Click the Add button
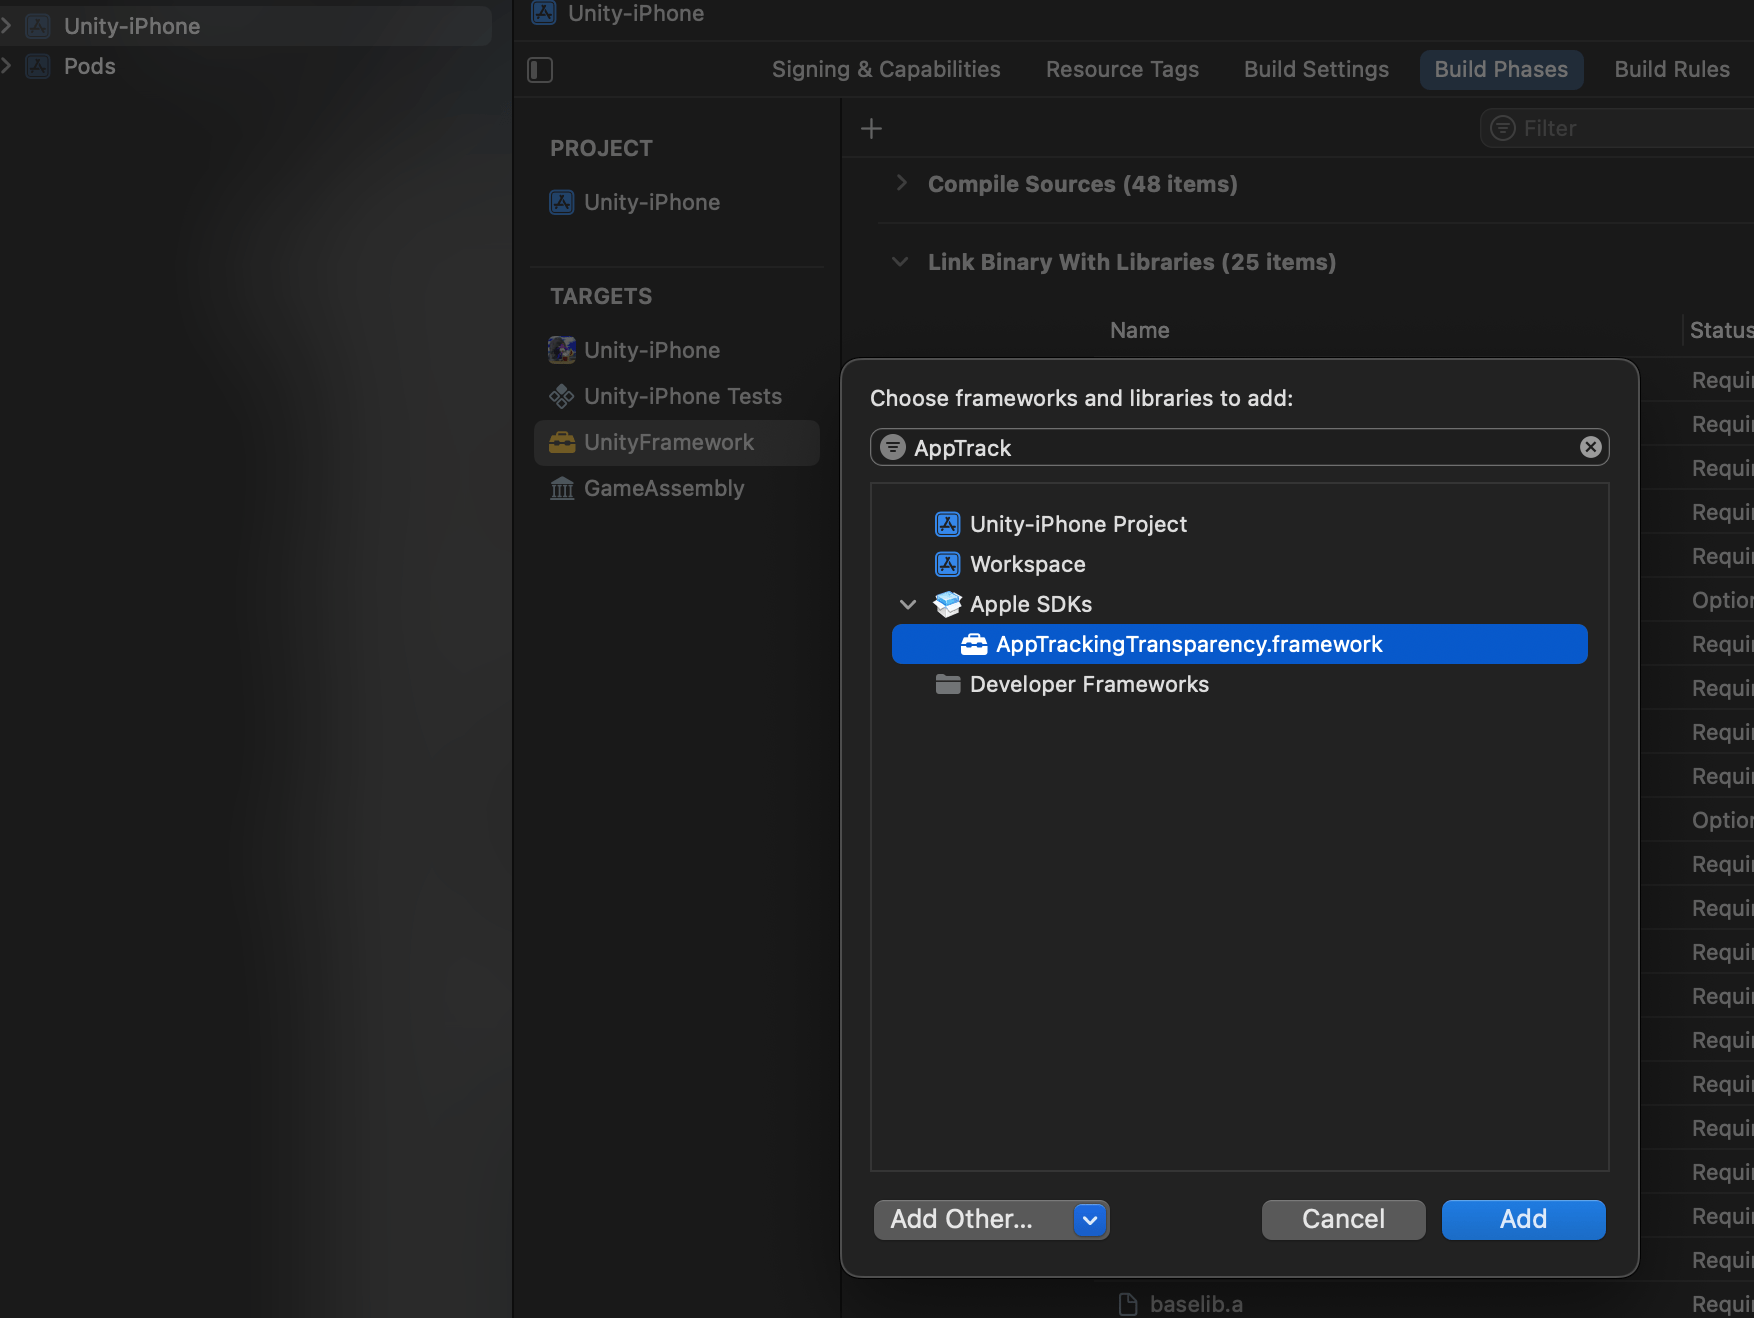Image resolution: width=1754 pixels, height=1318 pixels. pos(1523,1219)
